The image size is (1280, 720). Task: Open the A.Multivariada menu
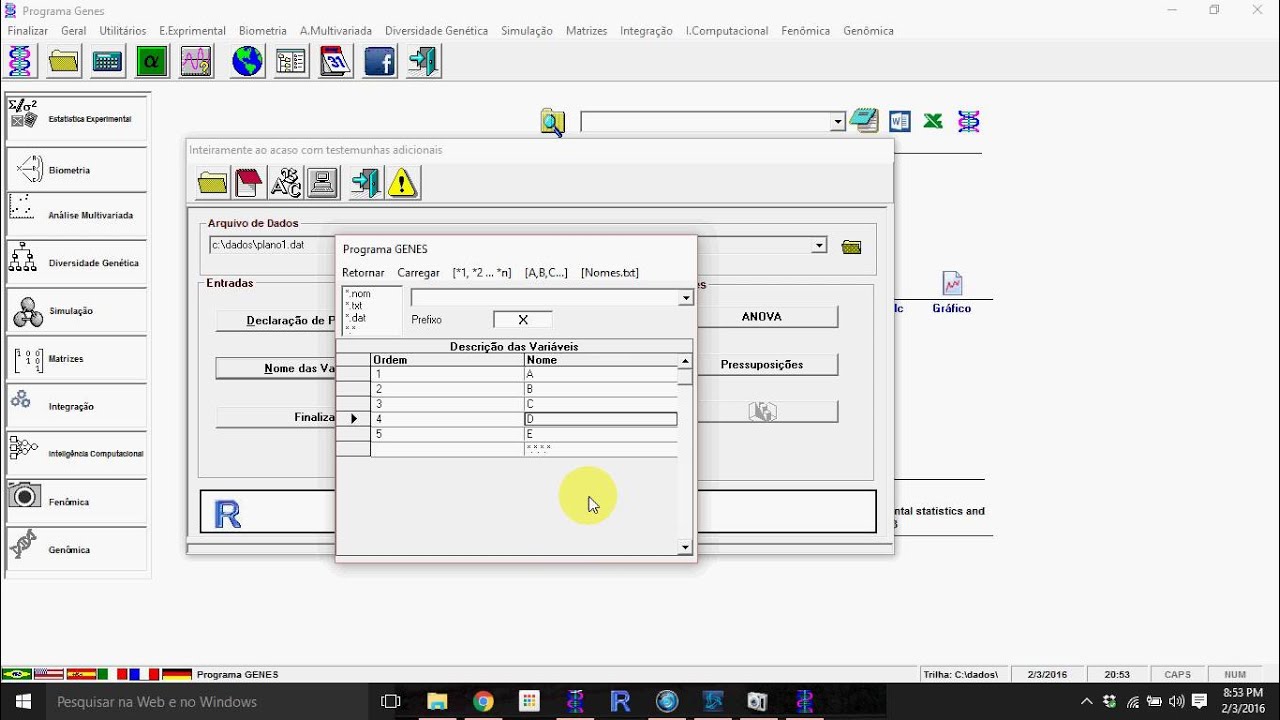[336, 31]
